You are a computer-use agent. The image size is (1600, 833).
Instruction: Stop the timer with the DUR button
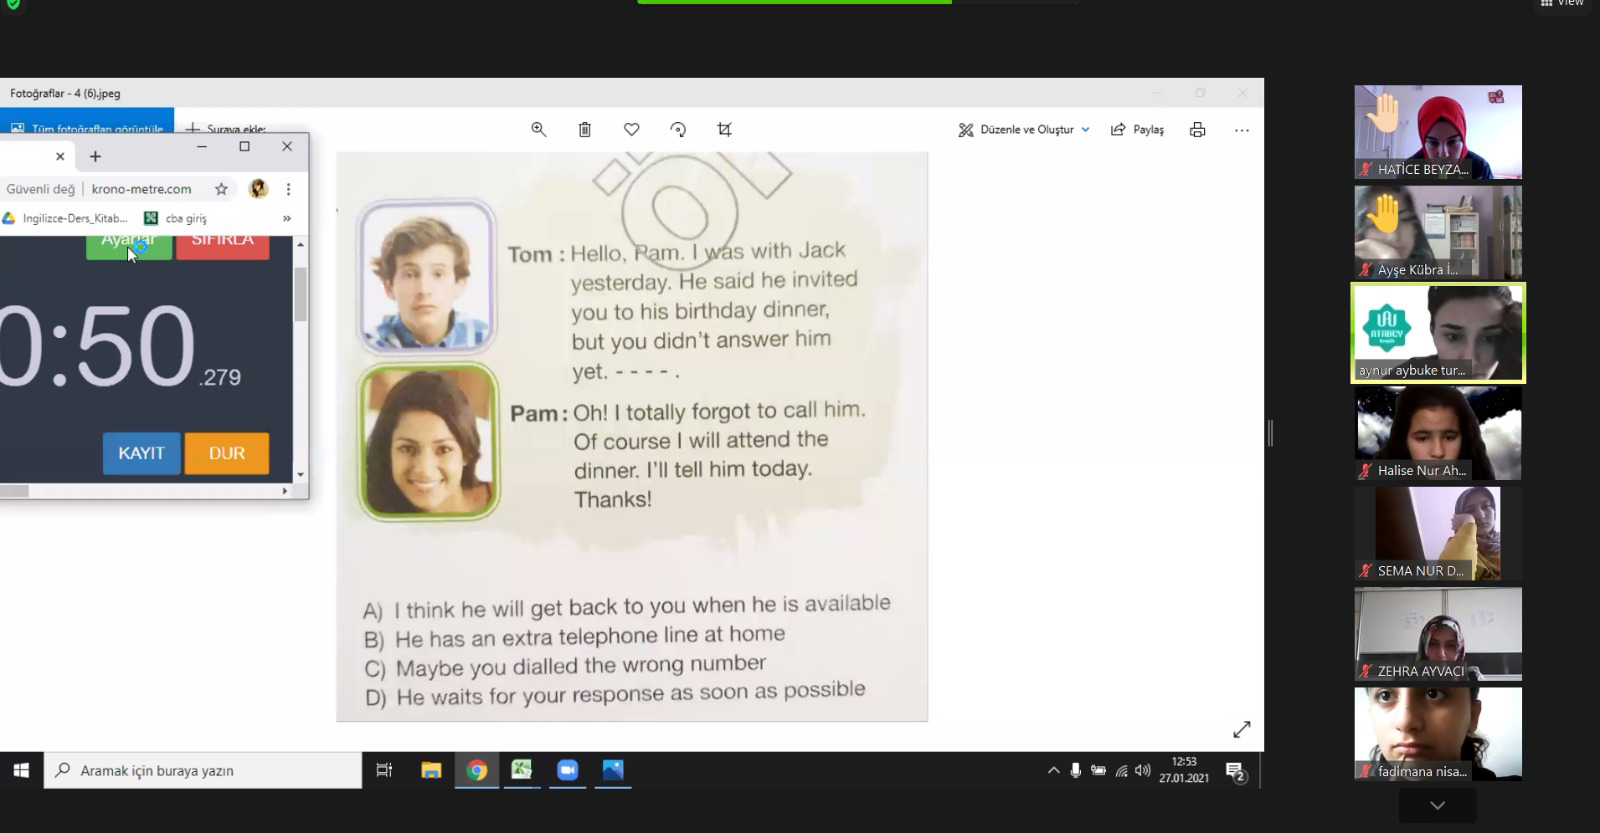point(227,453)
